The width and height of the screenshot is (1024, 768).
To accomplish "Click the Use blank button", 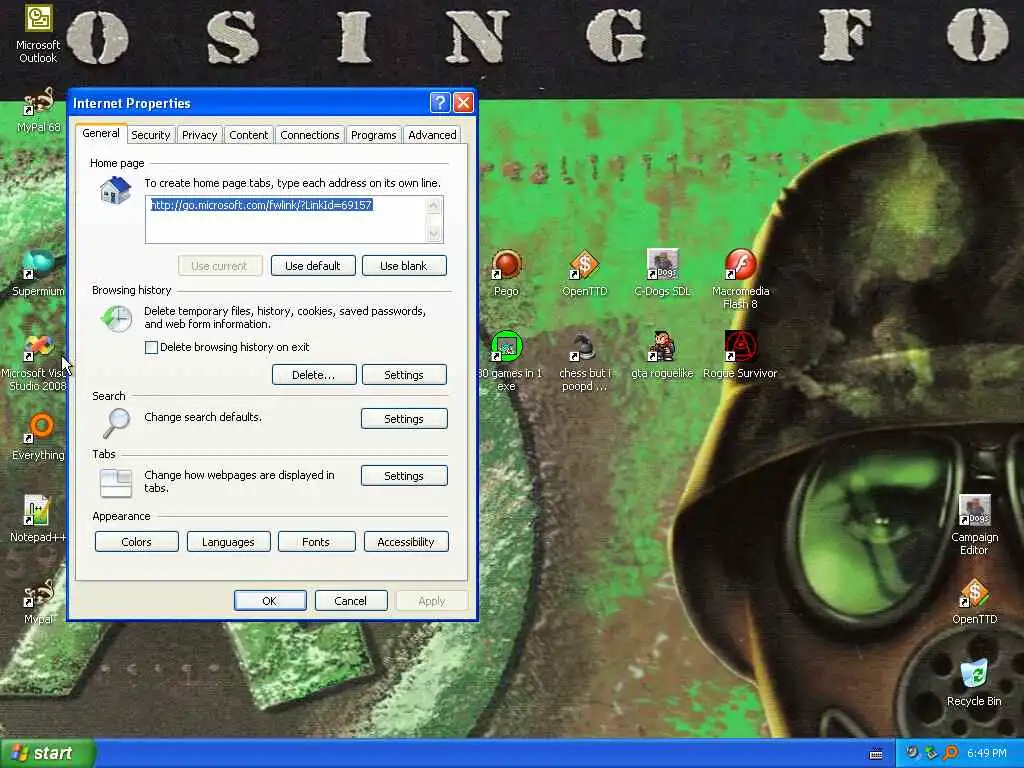I will tap(404, 266).
